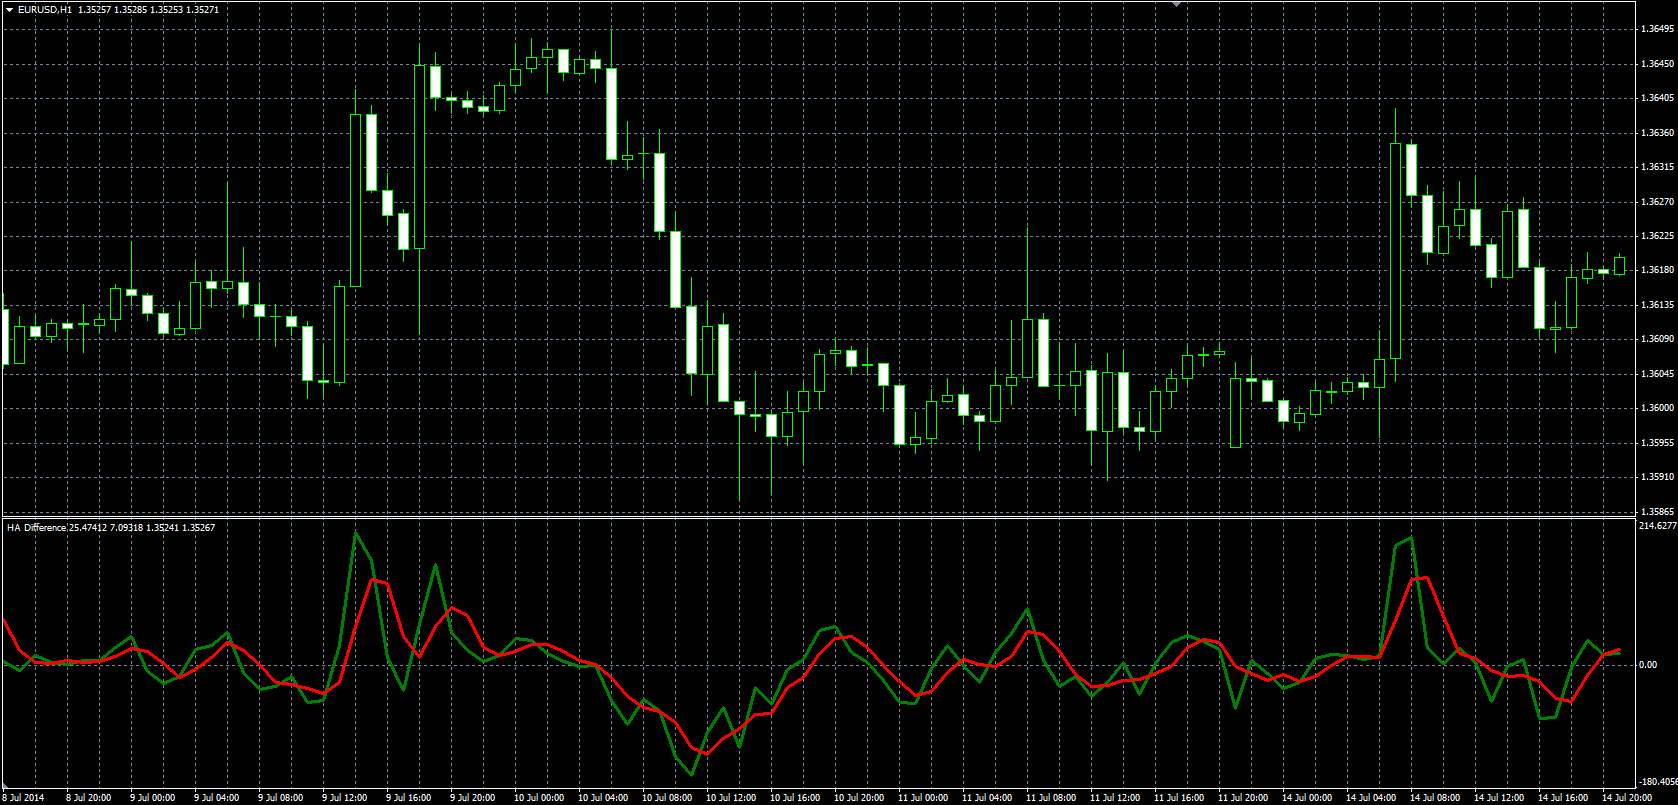
Task: Click the 1.36405 price scale label
Action: (x=1657, y=98)
